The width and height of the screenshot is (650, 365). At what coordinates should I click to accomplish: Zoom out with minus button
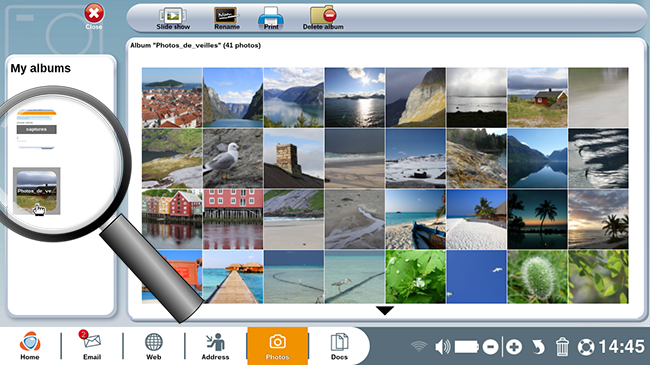click(x=490, y=347)
